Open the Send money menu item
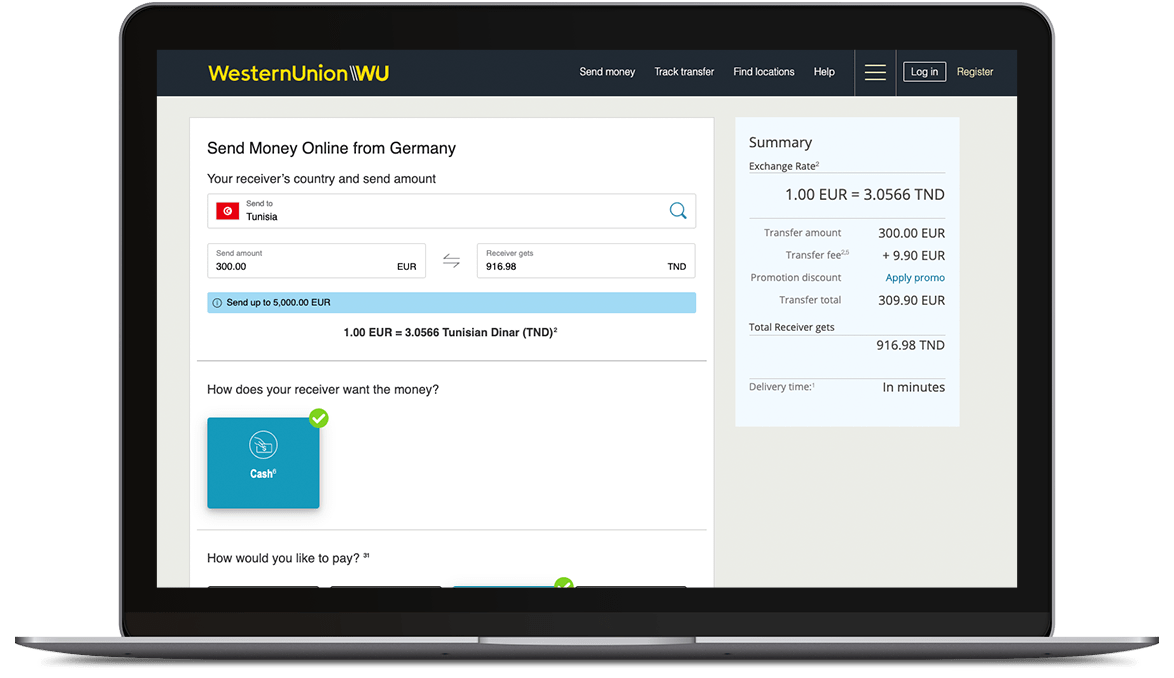The width and height of the screenshot is (1174, 678). tap(607, 72)
